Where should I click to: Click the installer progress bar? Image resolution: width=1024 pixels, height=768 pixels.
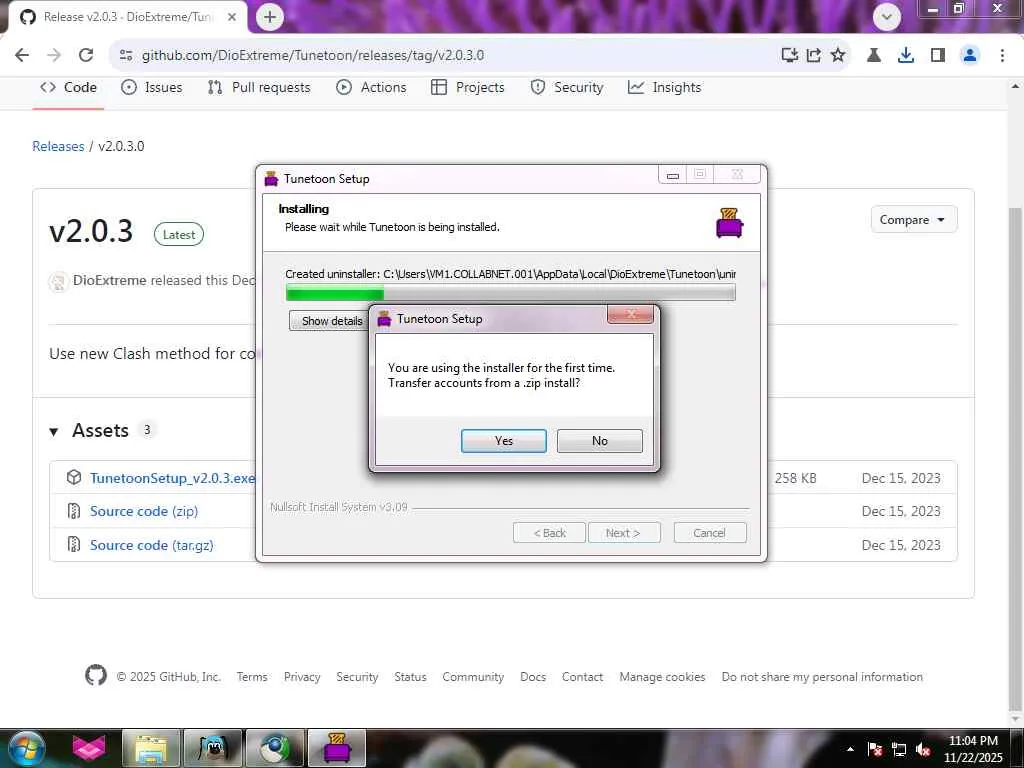pos(510,293)
